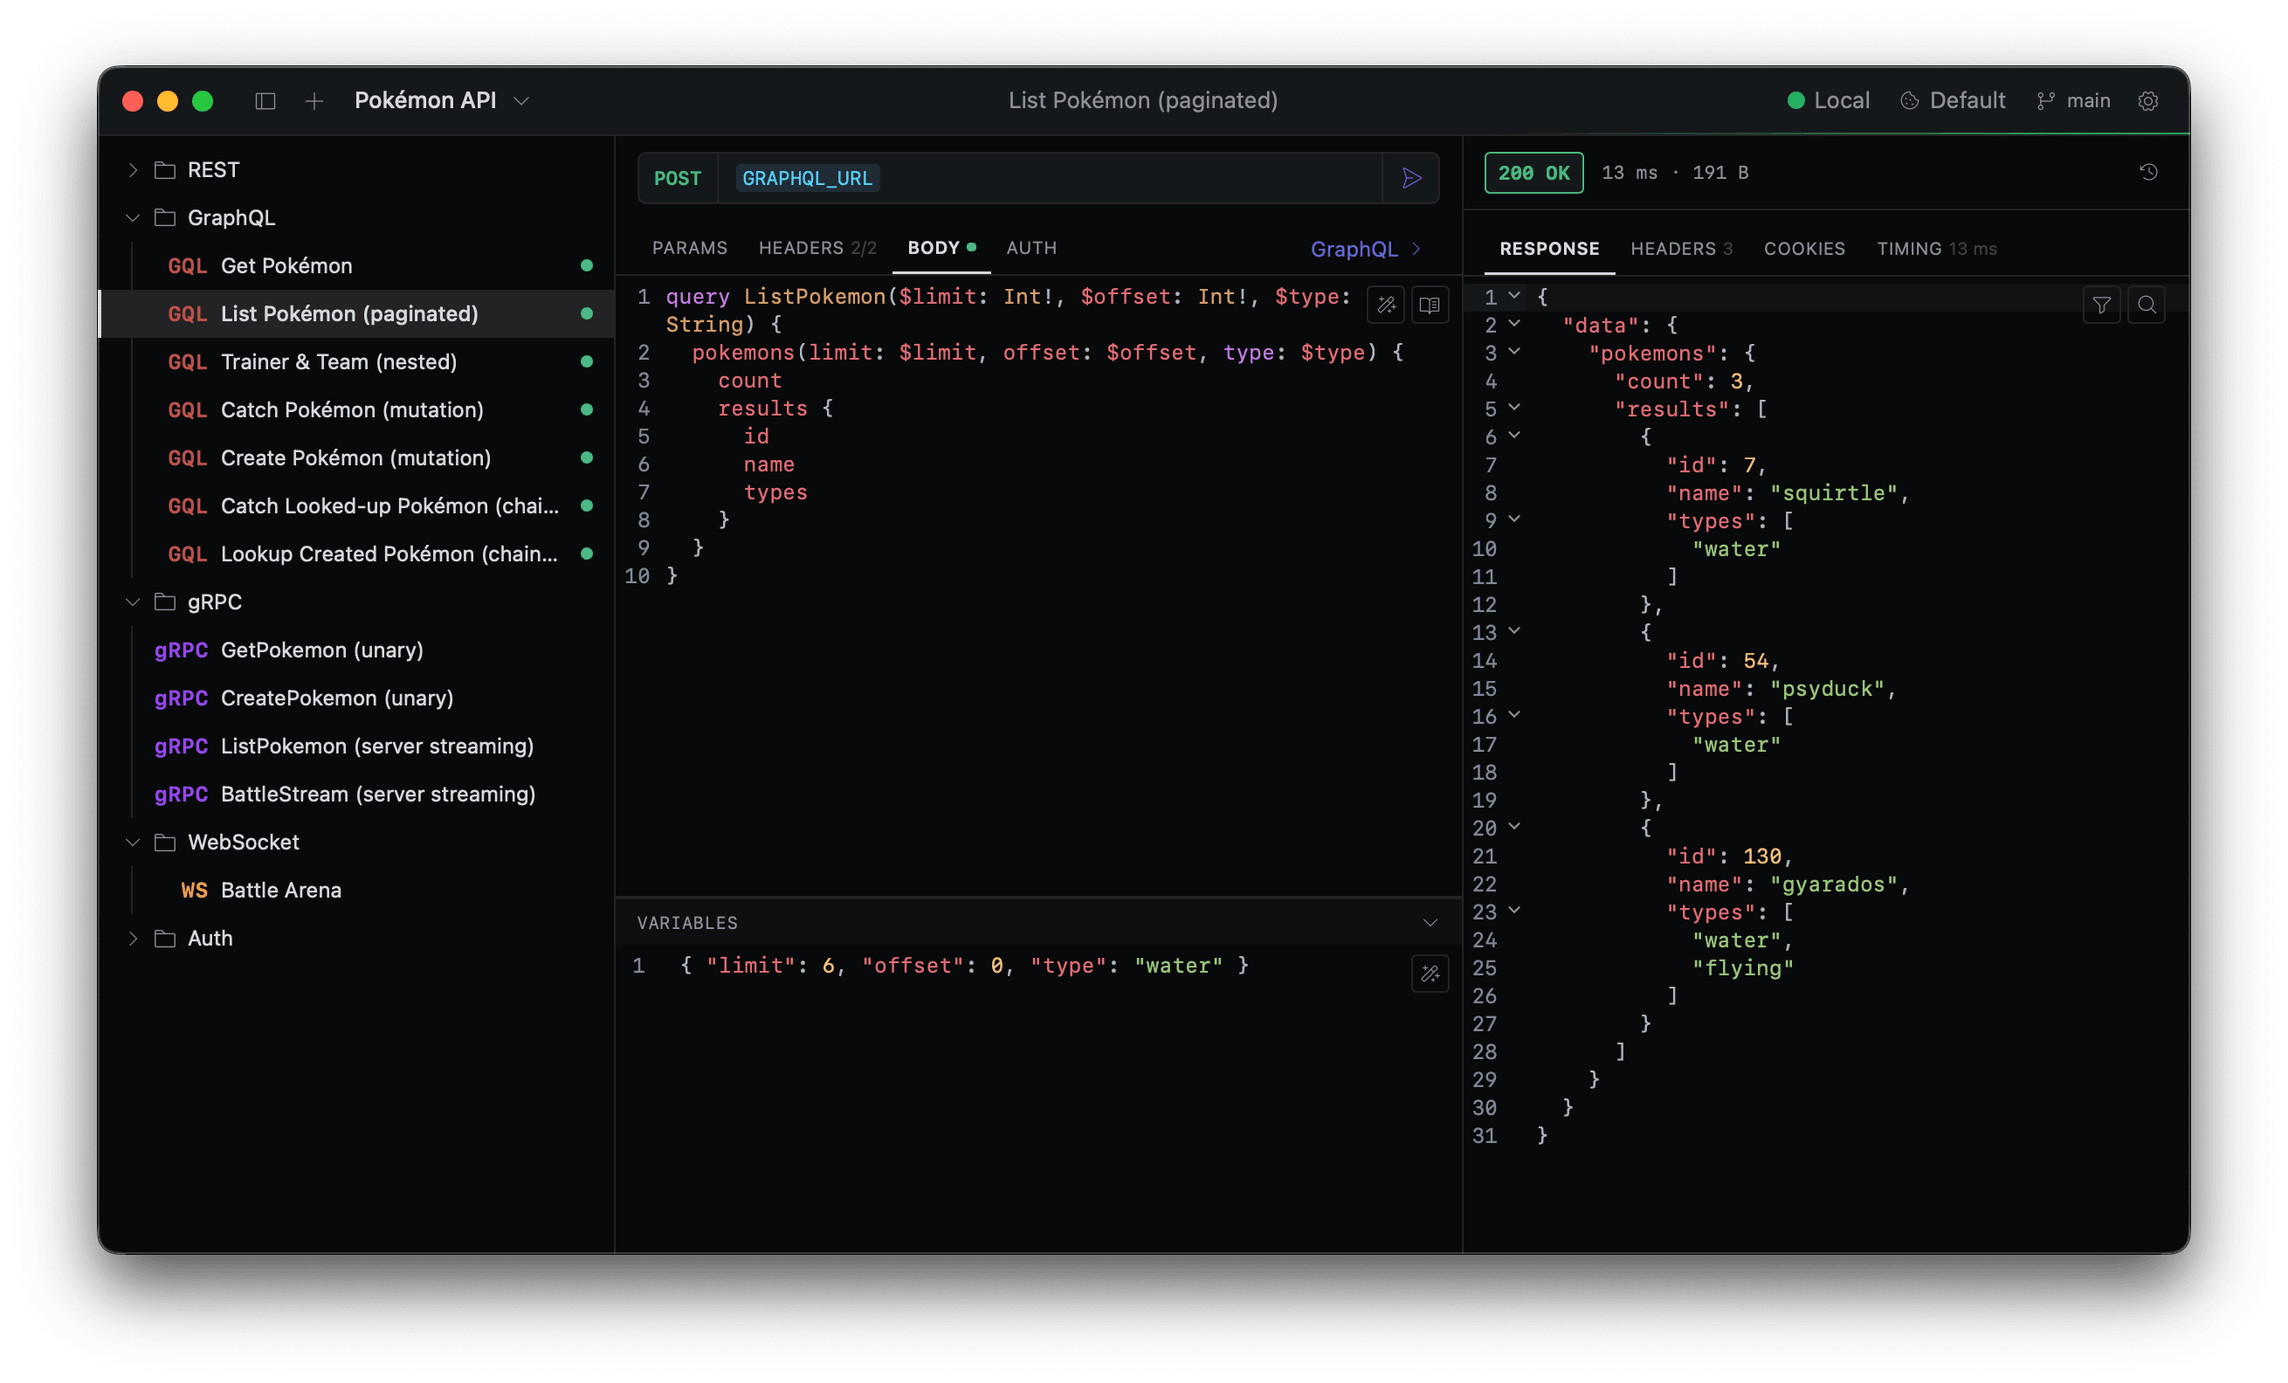Click the Default theme label
The width and height of the screenshot is (2288, 1383).
pyautogui.click(x=1966, y=101)
